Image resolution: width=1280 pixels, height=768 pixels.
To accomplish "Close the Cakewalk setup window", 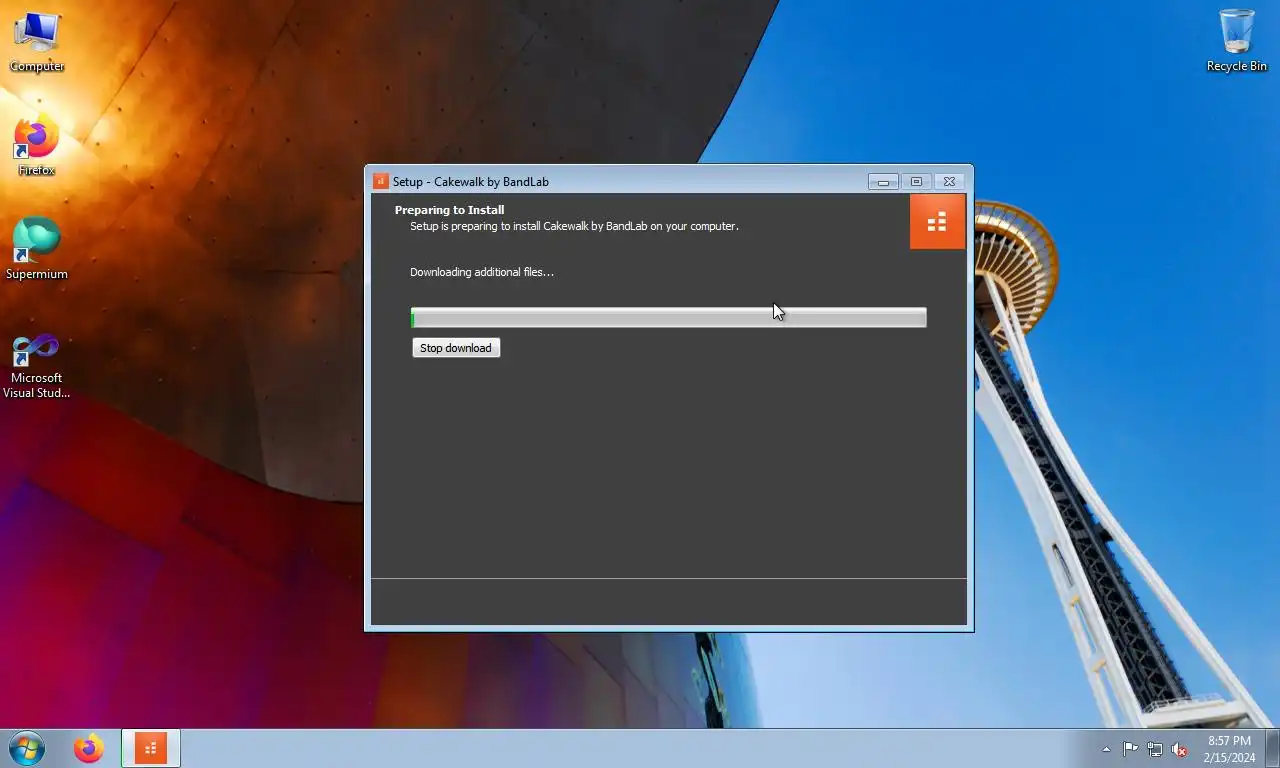I will [x=949, y=182].
